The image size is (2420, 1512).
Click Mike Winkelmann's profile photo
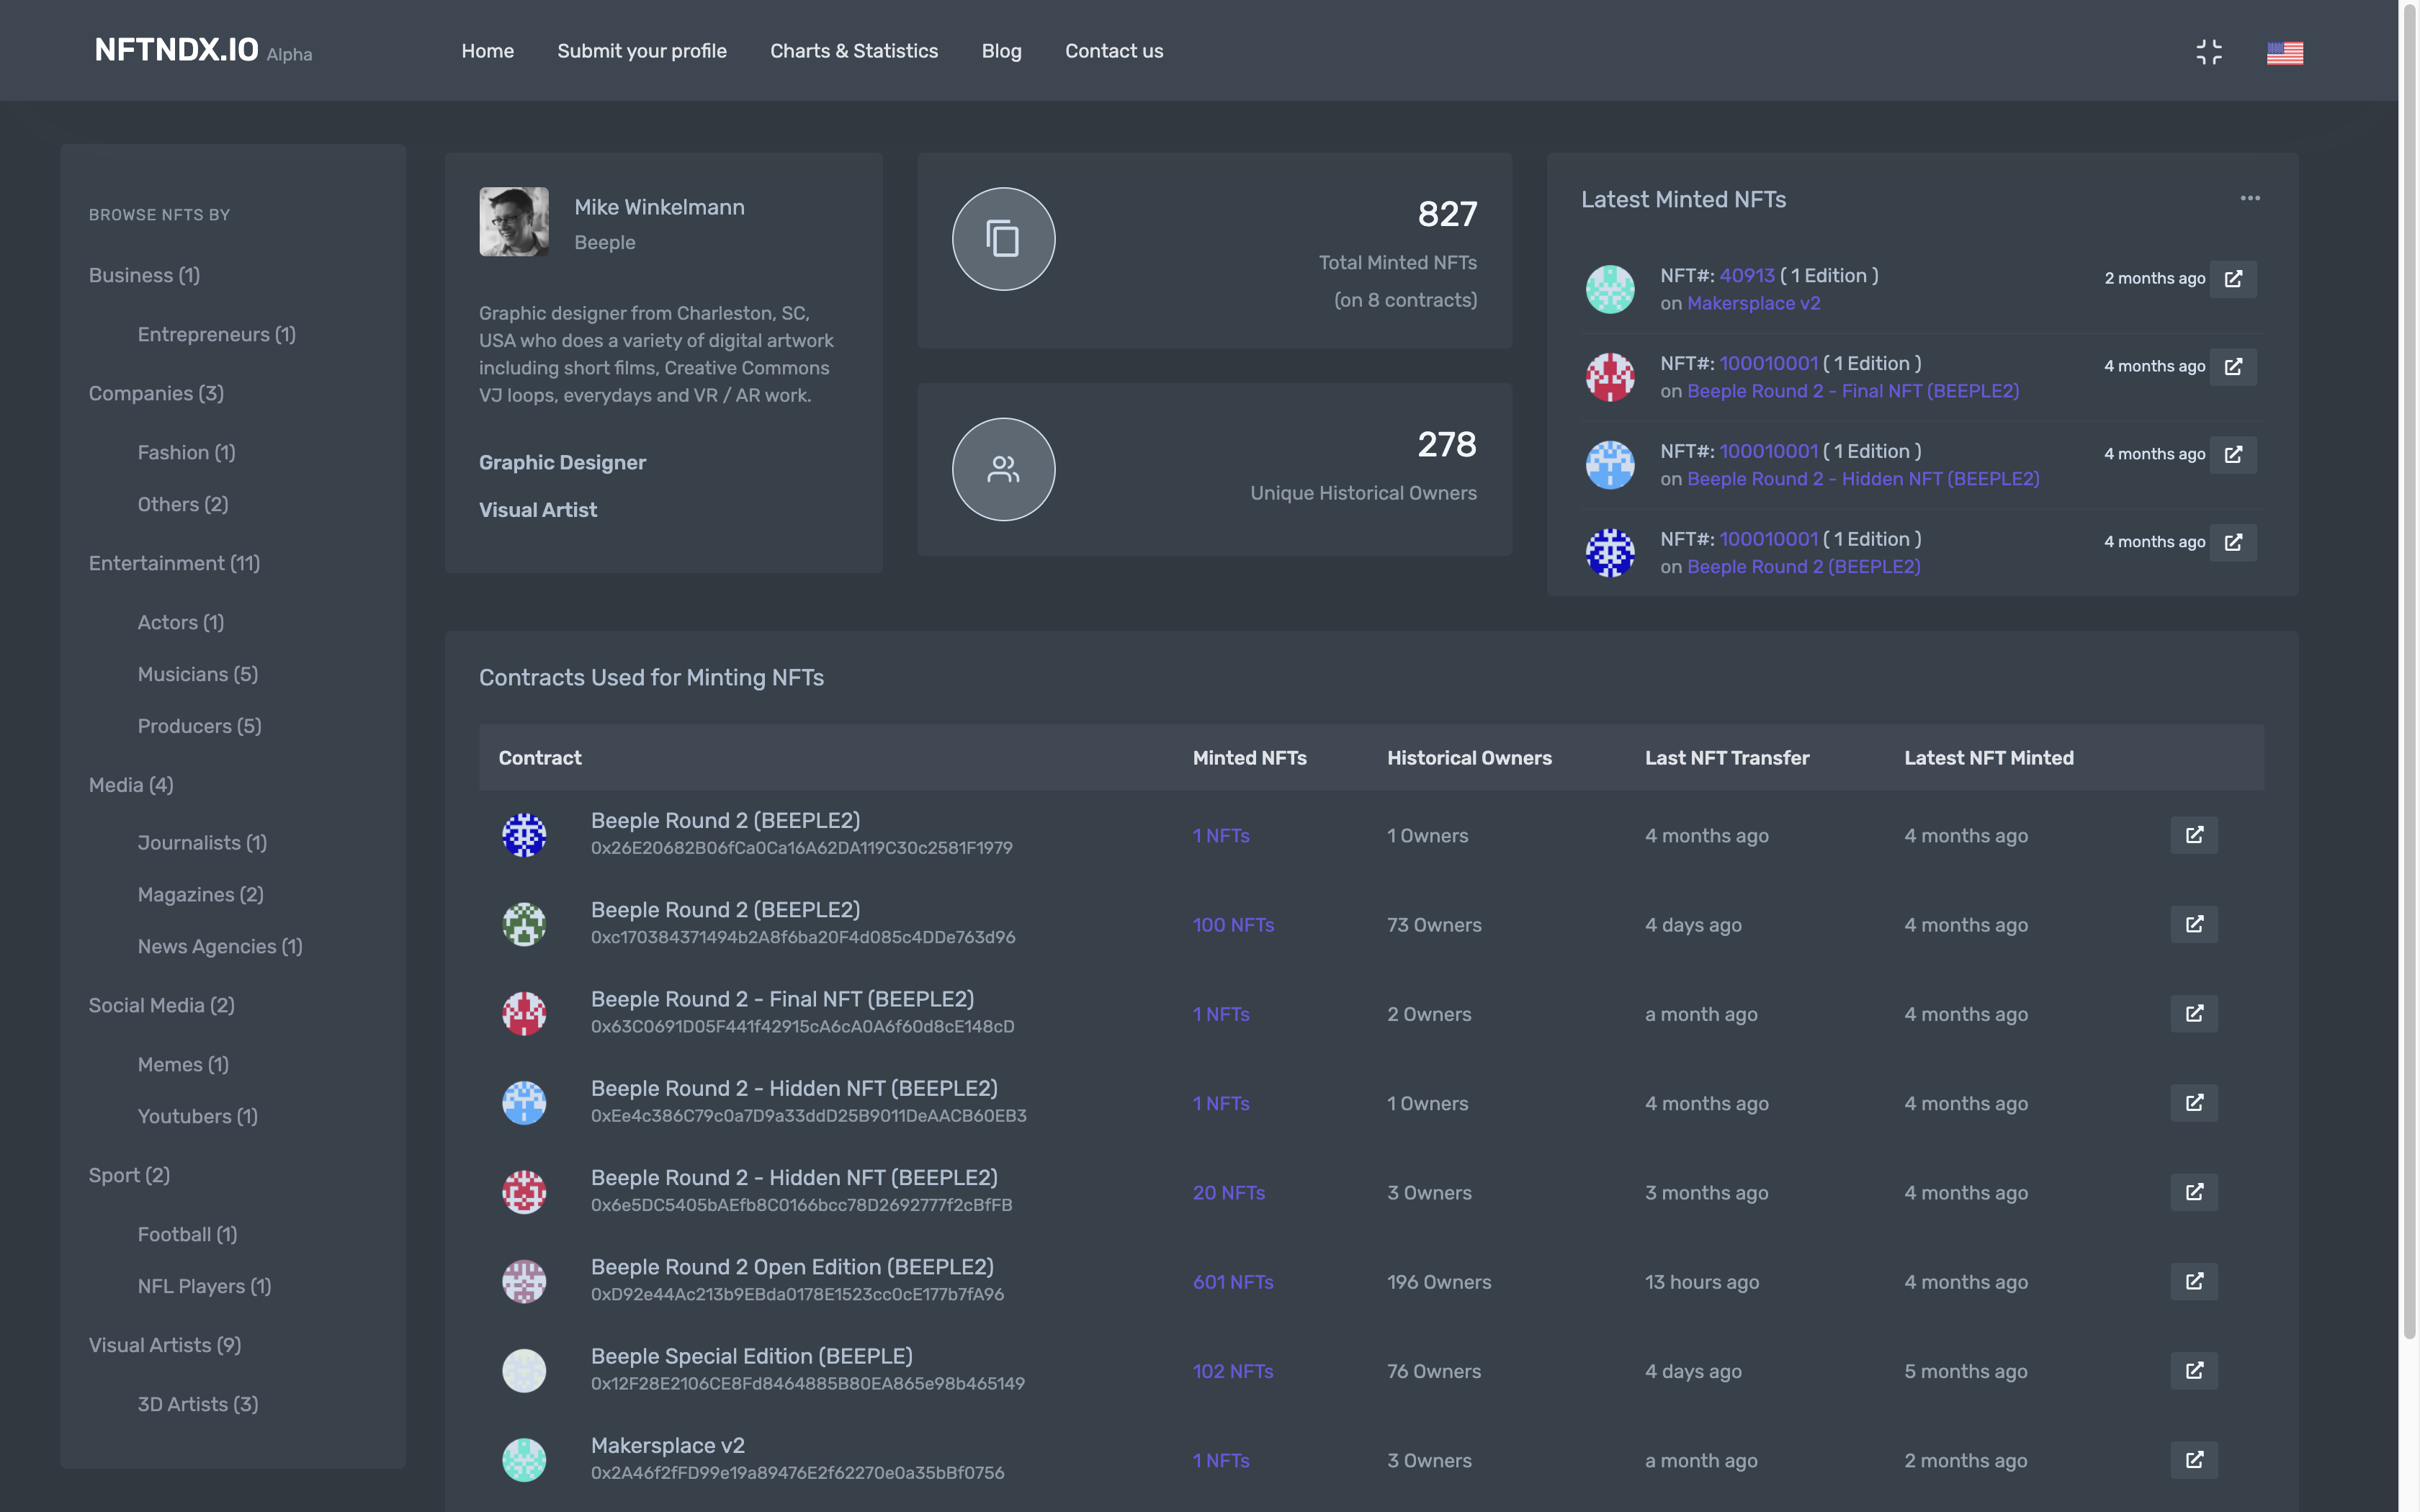point(513,222)
